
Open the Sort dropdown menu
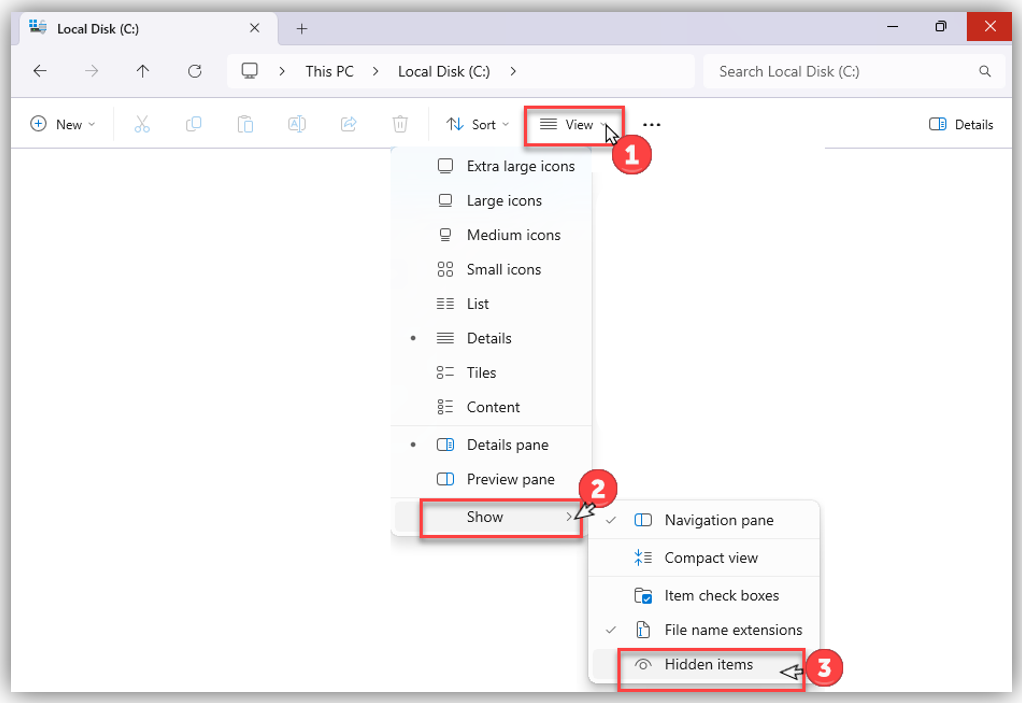click(x=477, y=125)
